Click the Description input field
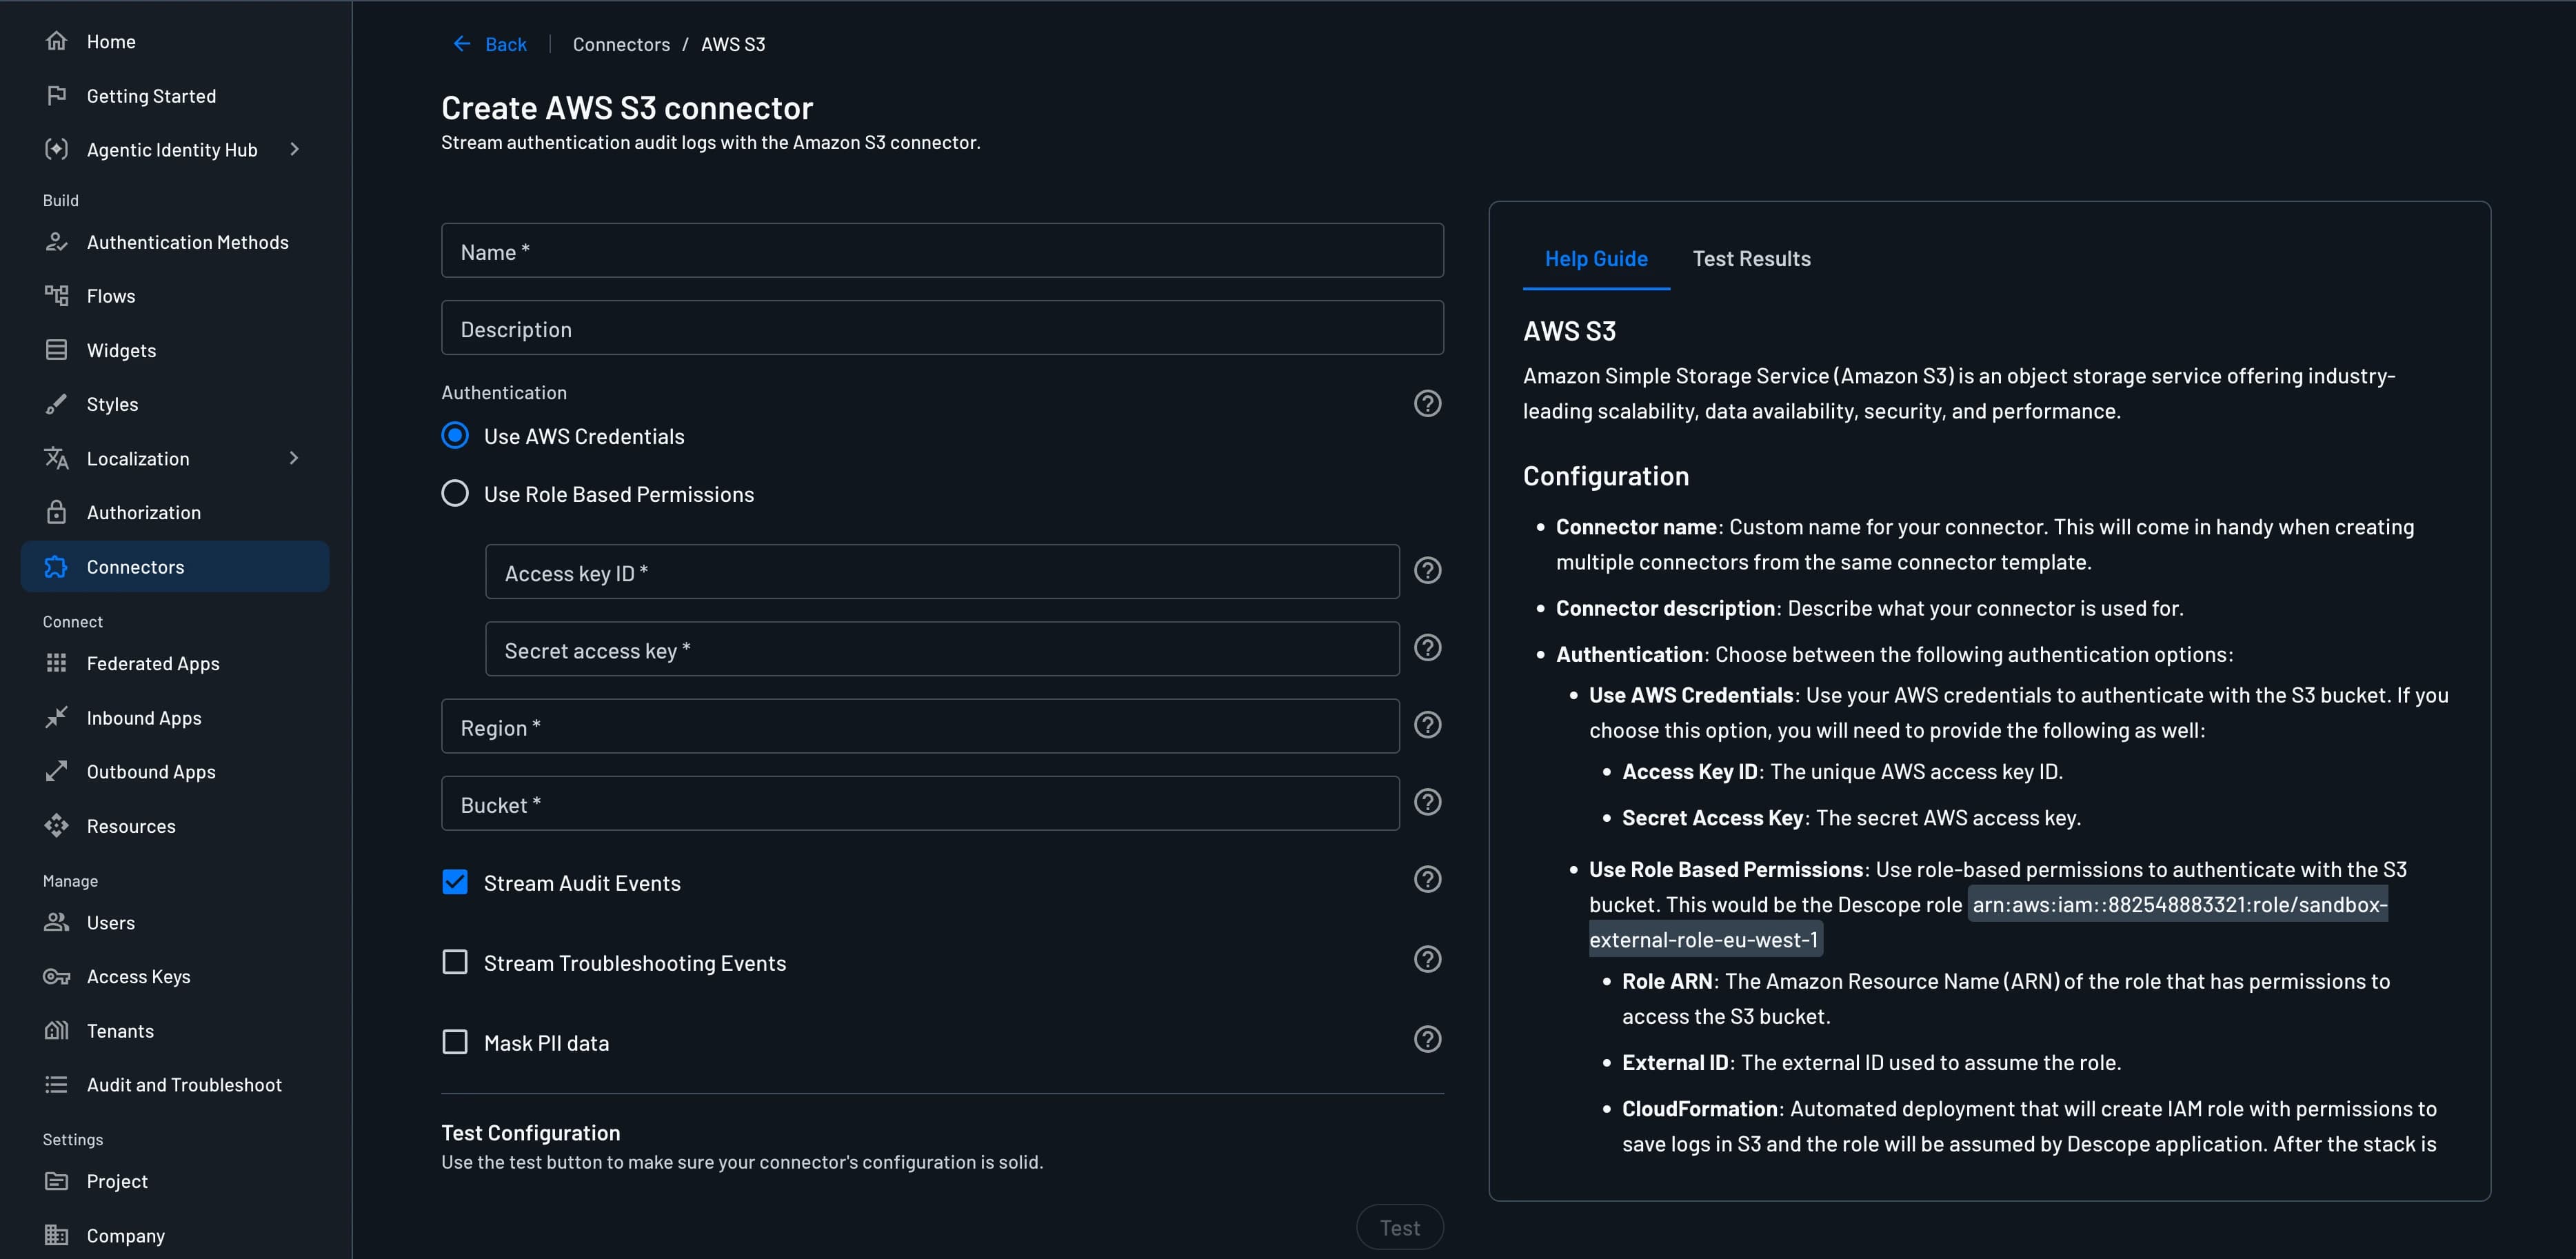Screen dimensions: 2576x1259 point(942,328)
